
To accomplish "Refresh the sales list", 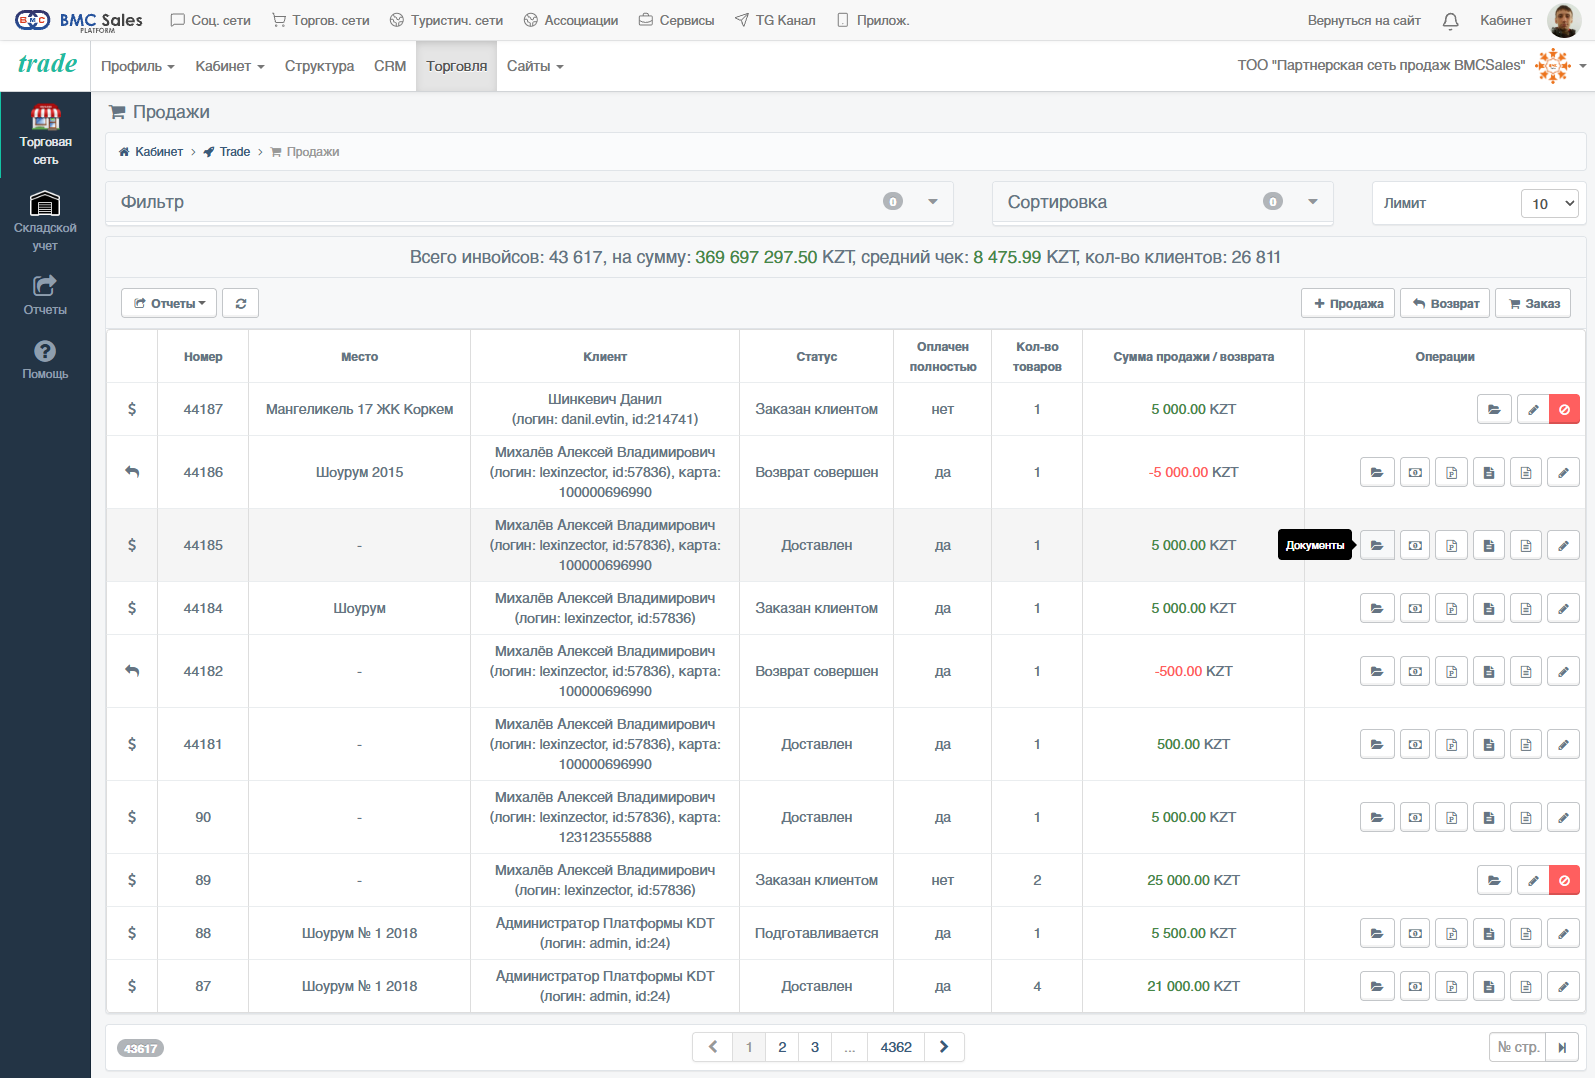I will click(241, 303).
